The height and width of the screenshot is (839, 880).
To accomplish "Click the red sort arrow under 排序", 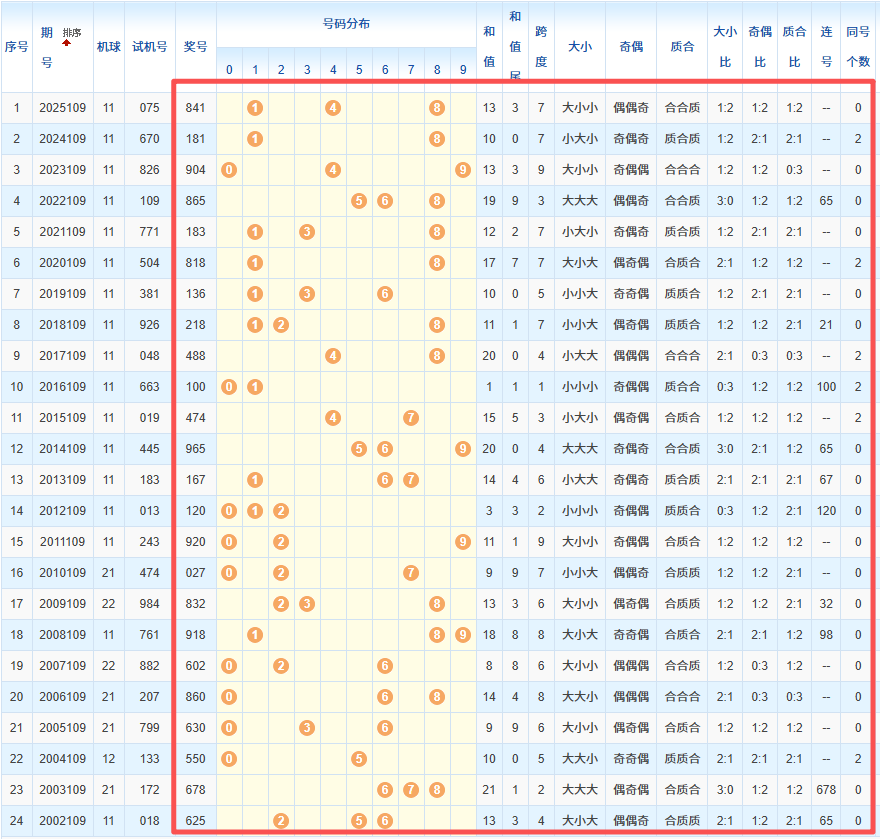I will tap(67, 44).
